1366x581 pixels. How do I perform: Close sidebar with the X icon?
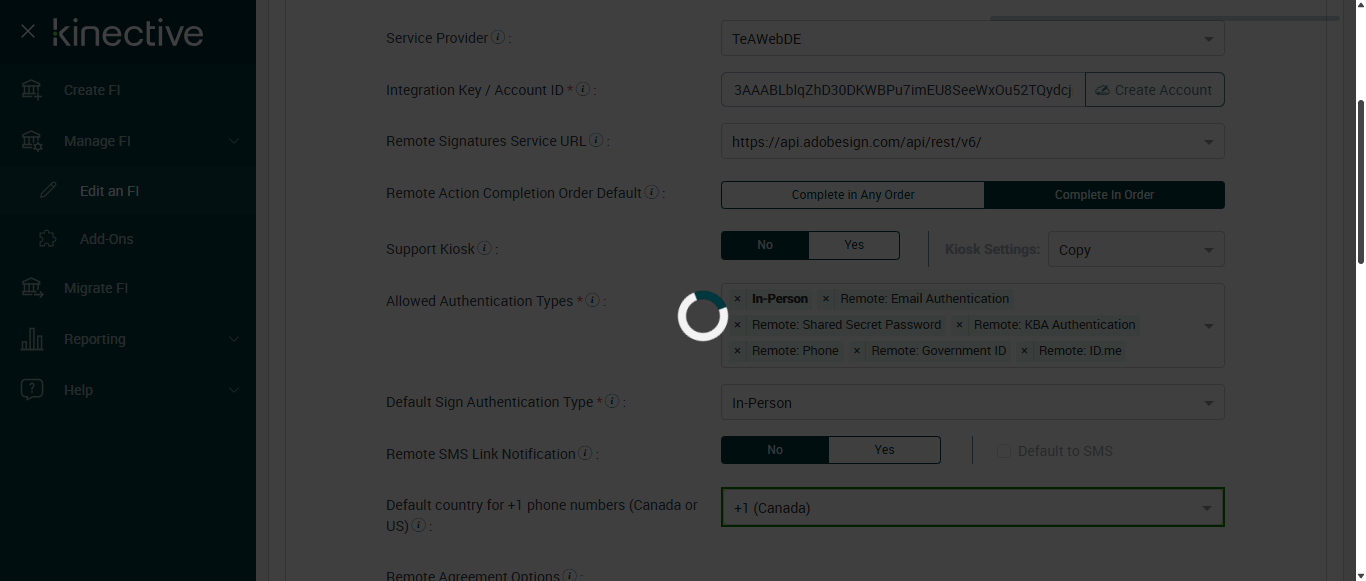coord(28,32)
